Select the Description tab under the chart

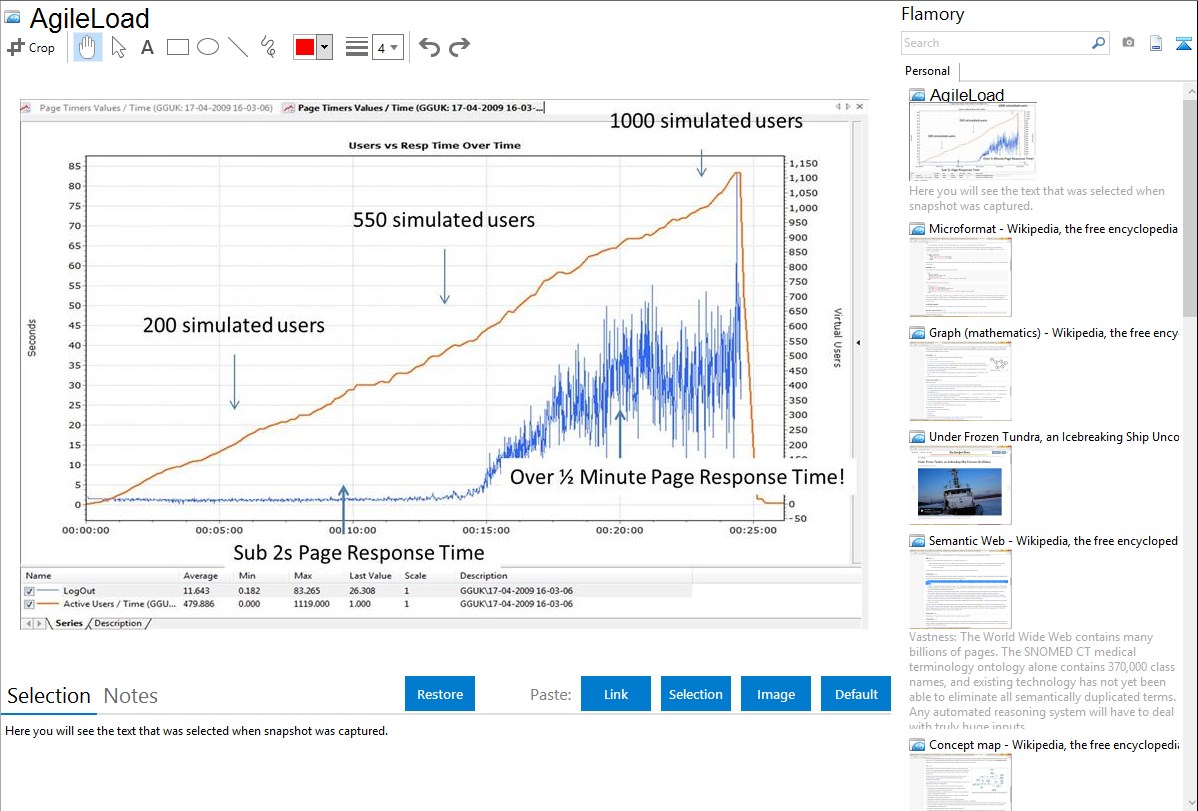tap(118, 623)
